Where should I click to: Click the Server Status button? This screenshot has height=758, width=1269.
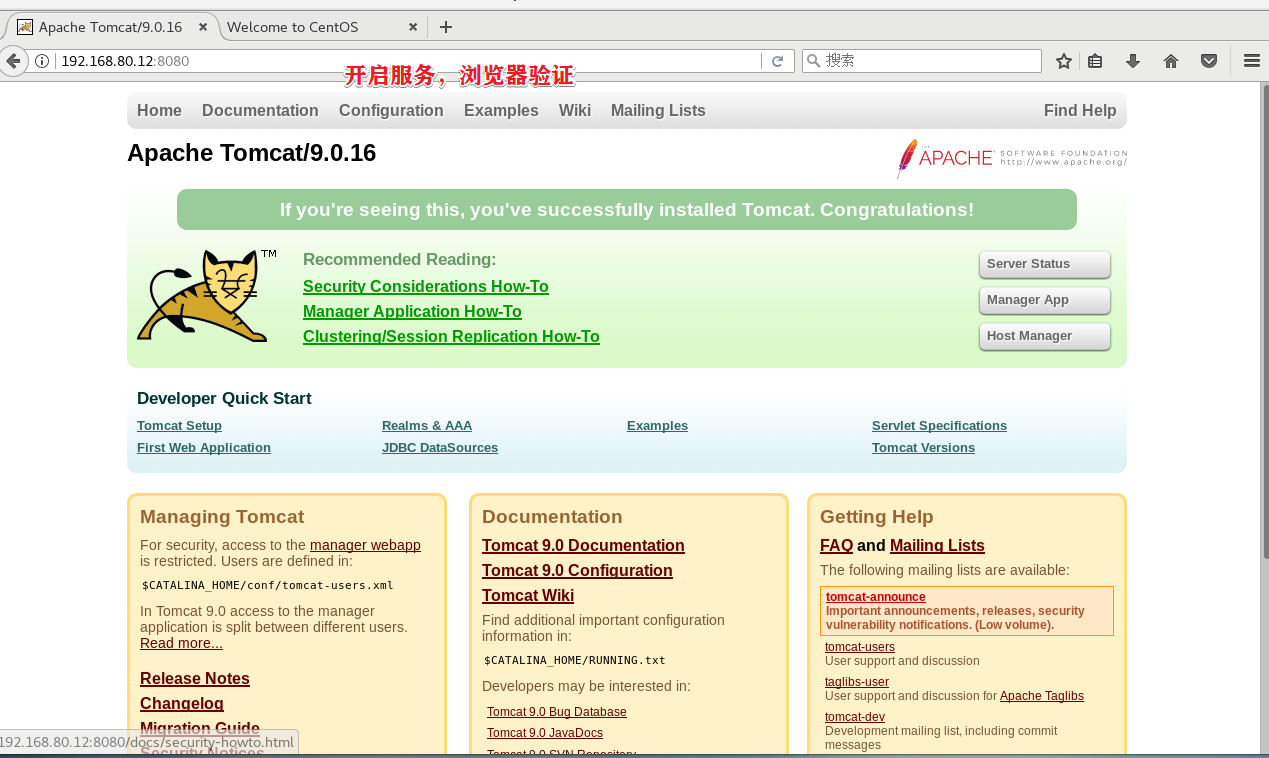point(1045,264)
